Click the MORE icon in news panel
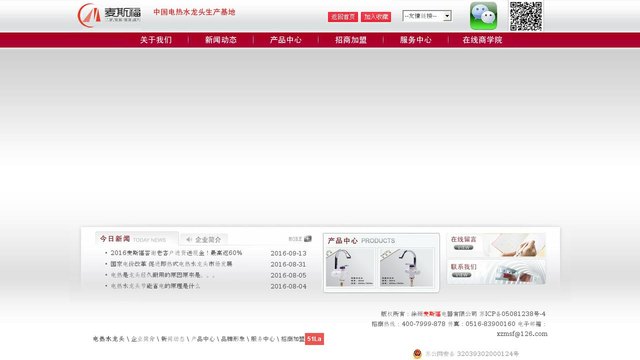 click(300, 239)
